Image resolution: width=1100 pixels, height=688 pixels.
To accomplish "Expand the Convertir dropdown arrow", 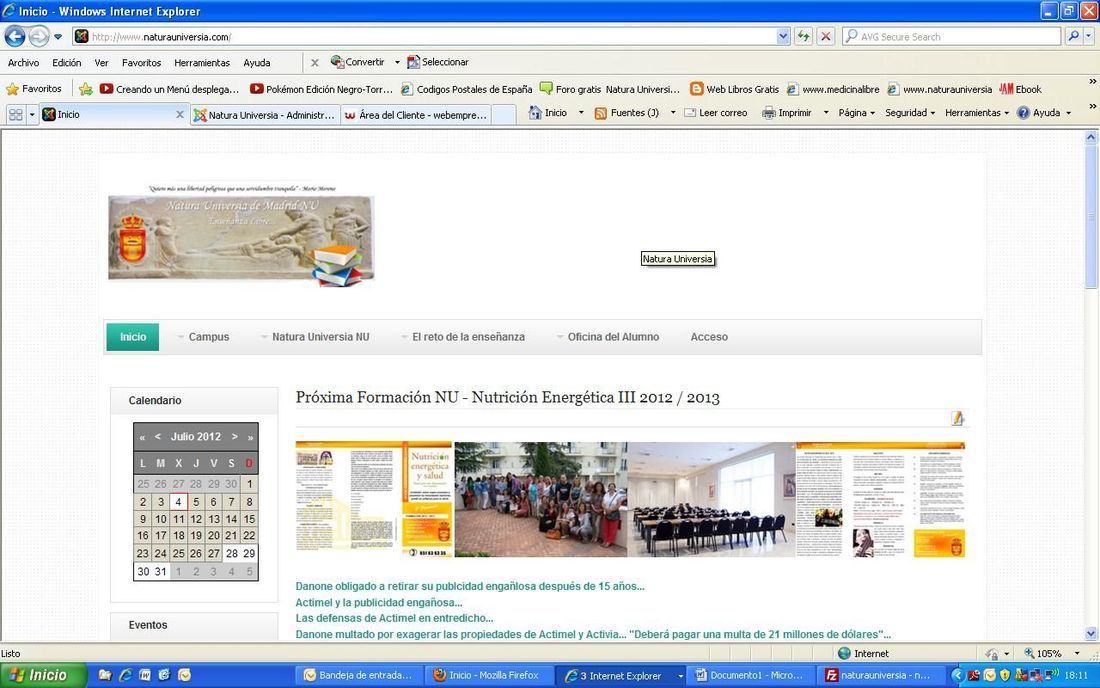I will click(x=397, y=62).
